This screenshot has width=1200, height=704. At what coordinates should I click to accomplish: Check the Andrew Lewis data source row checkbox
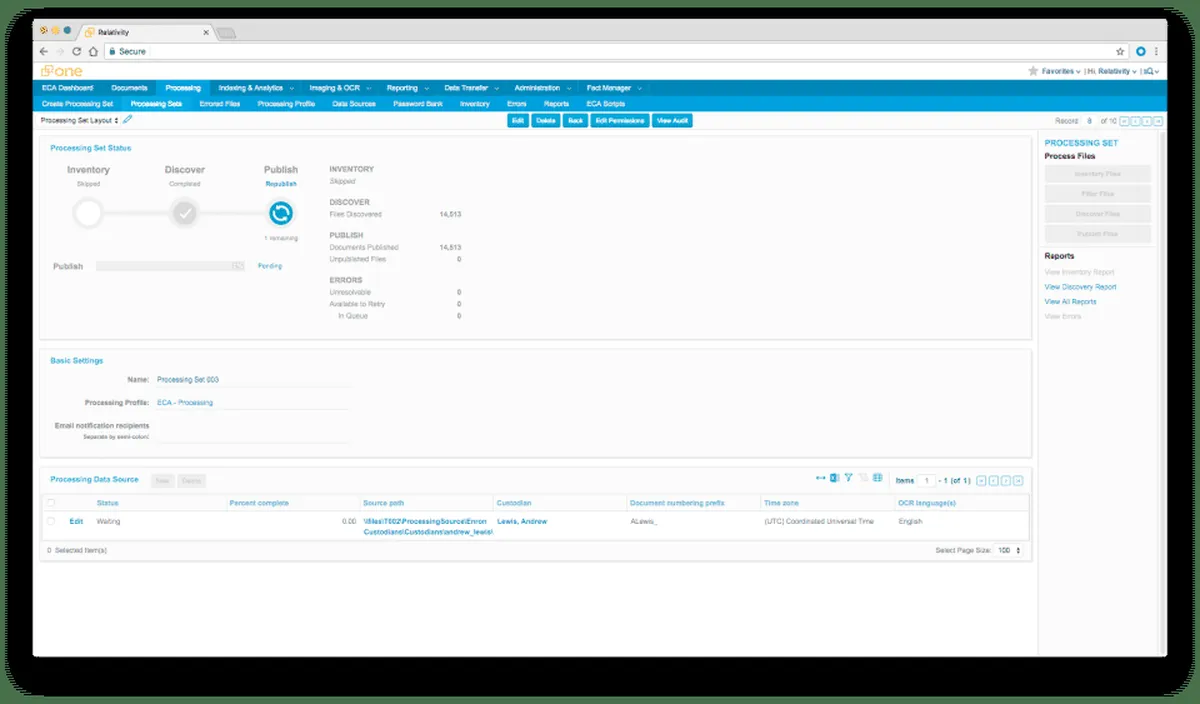point(51,521)
